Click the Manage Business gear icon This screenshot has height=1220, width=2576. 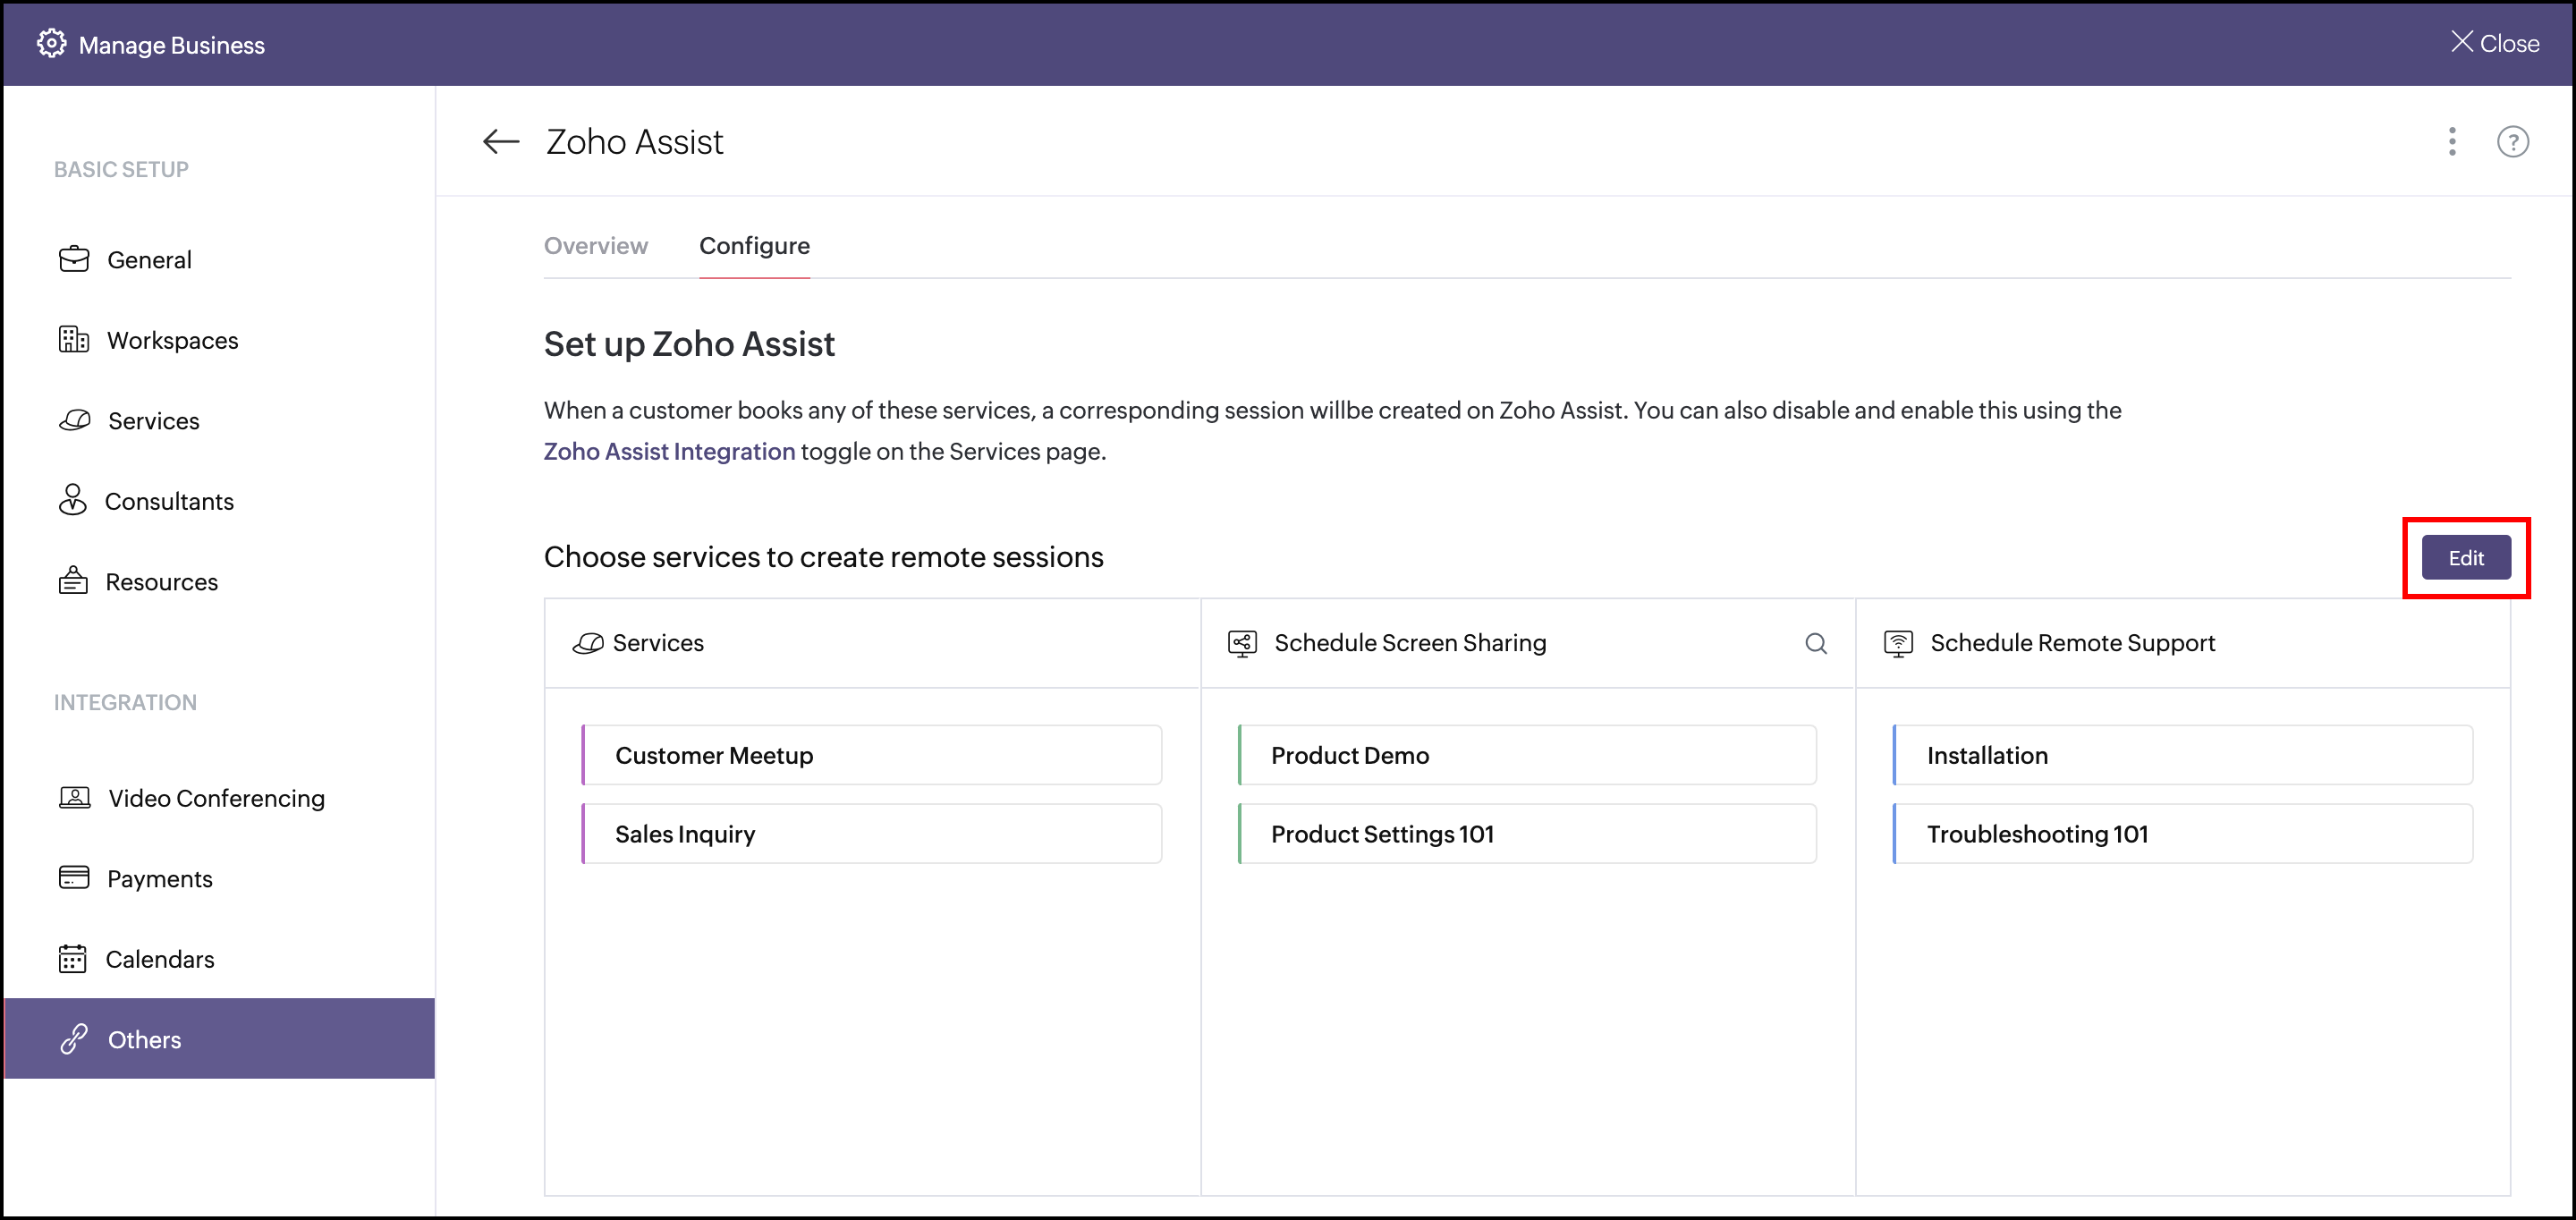point(50,43)
